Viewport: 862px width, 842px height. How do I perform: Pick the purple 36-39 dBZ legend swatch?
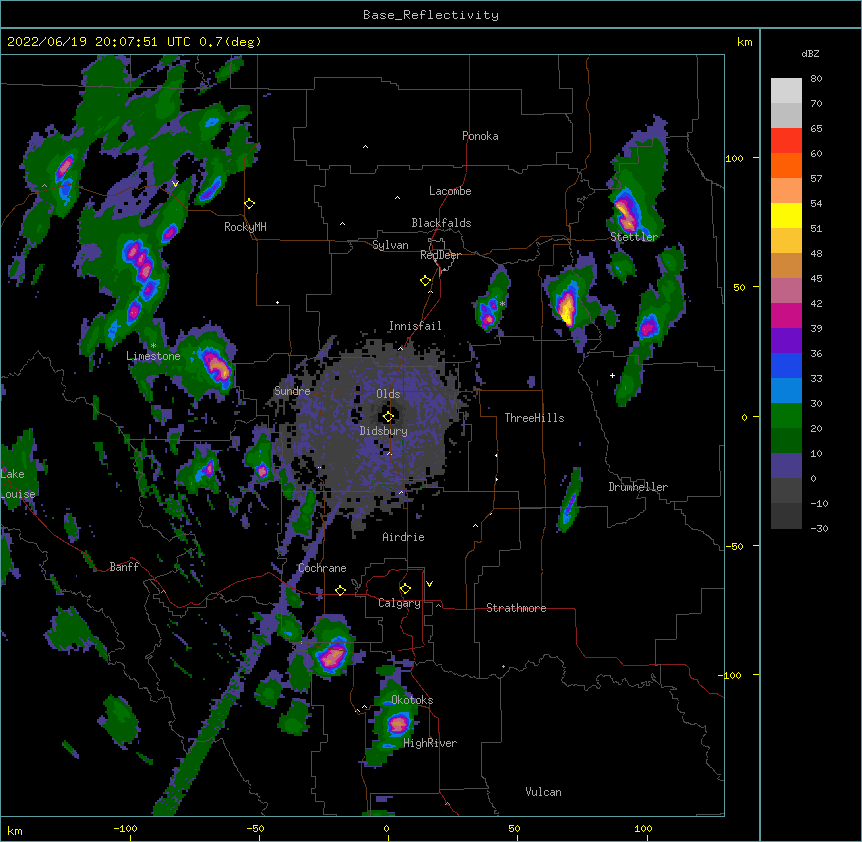coord(786,340)
